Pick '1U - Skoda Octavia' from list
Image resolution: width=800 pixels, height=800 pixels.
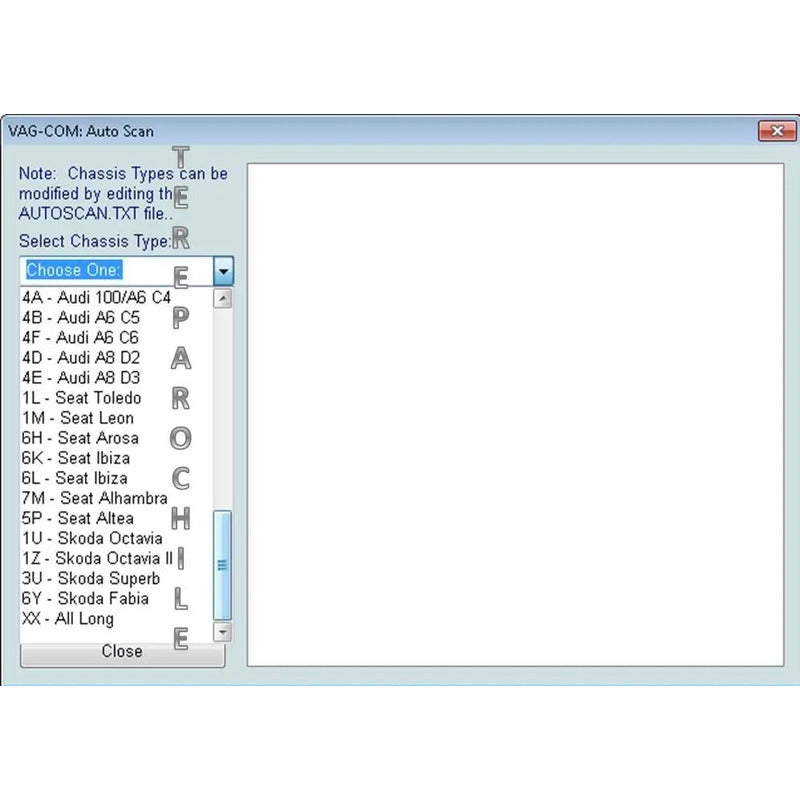pyautogui.click(x=116, y=538)
